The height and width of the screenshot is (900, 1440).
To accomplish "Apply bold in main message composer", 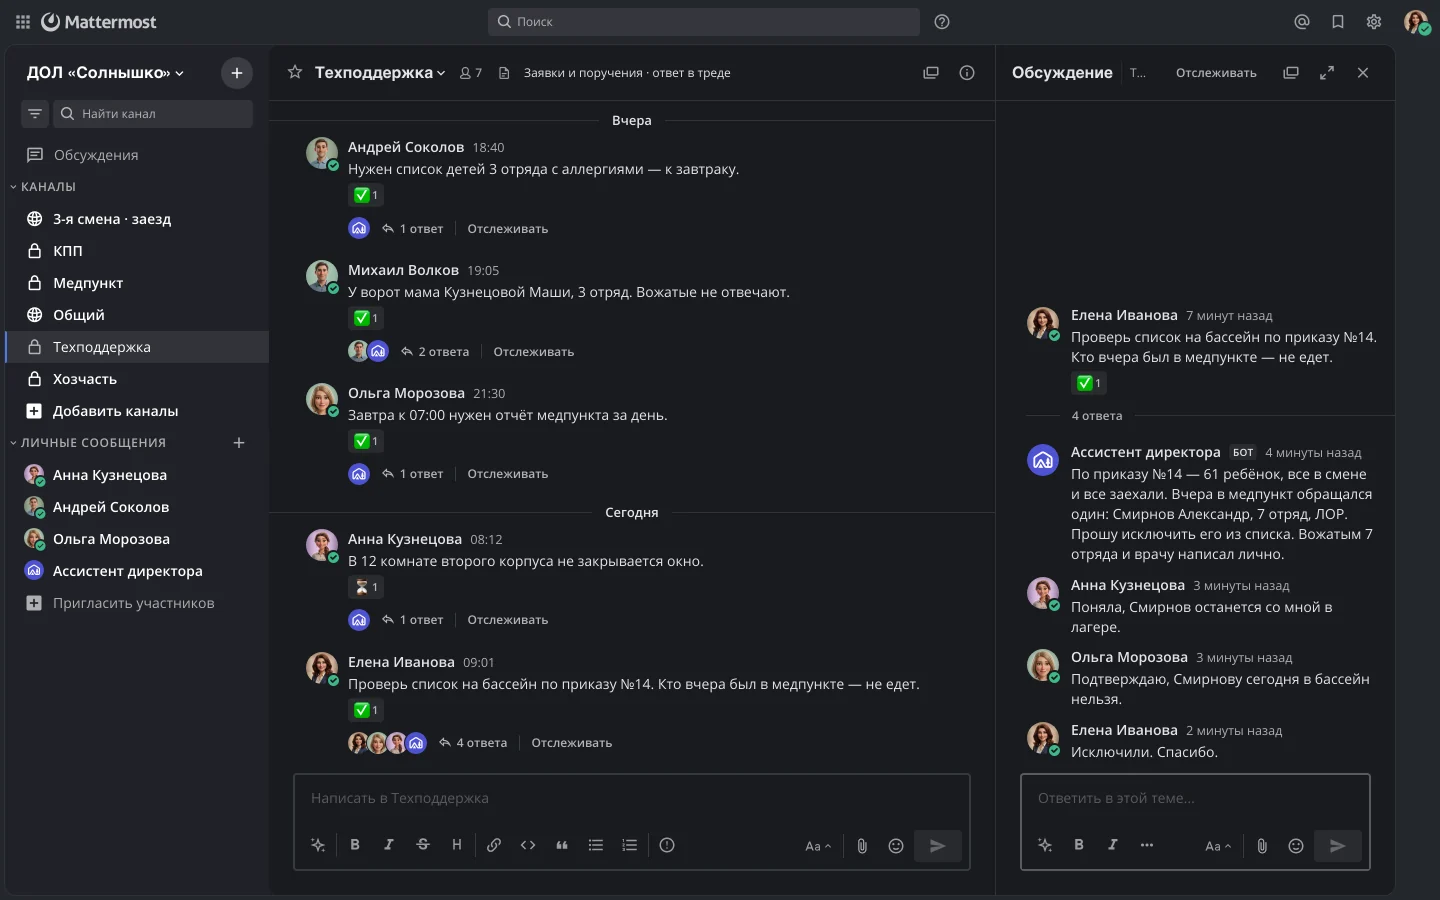I will click(x=355, y=845).
